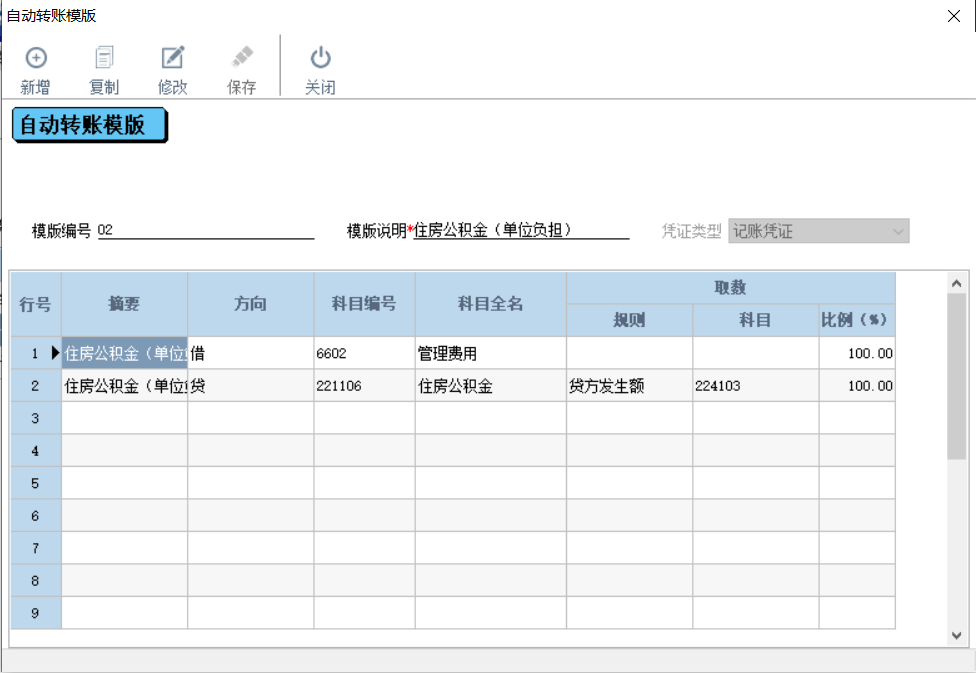976x673 pixels.
Task: Close the 自动转账模版 window with X
Action: [954, 16]
